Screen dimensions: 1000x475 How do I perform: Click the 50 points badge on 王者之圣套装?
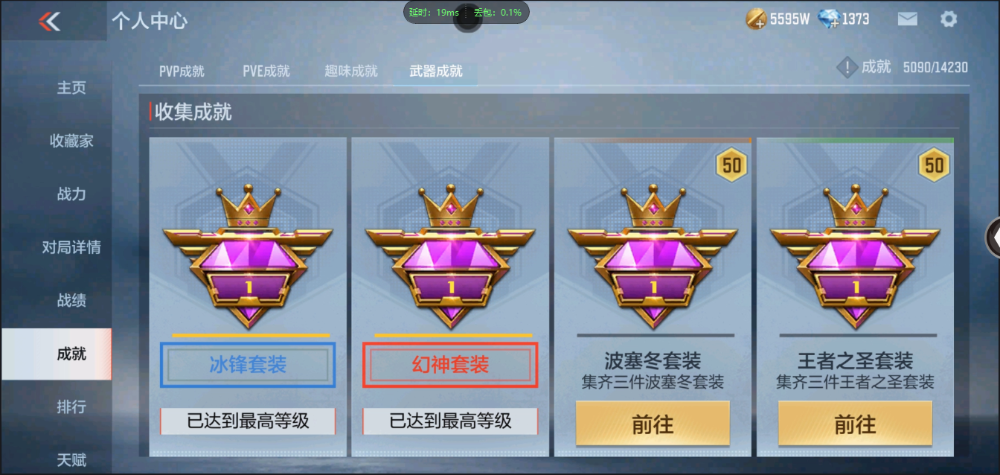click(x=934, y=165)
